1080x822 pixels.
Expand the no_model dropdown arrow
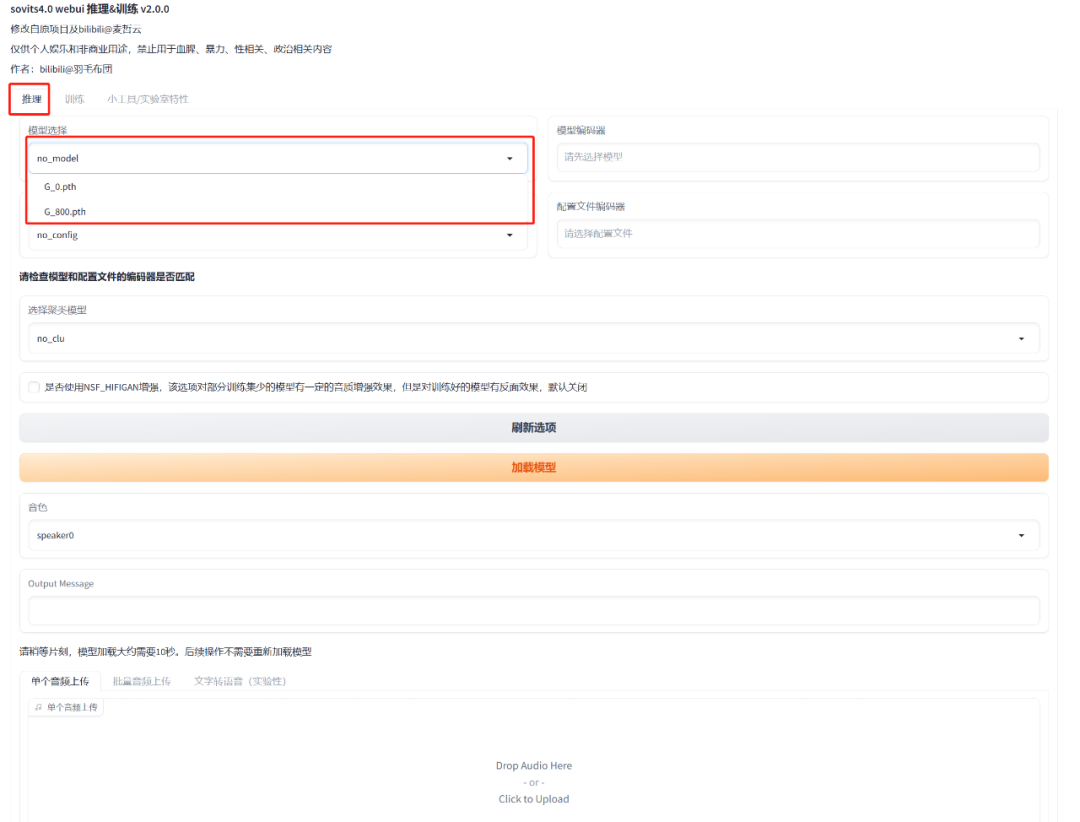(510, 158)
